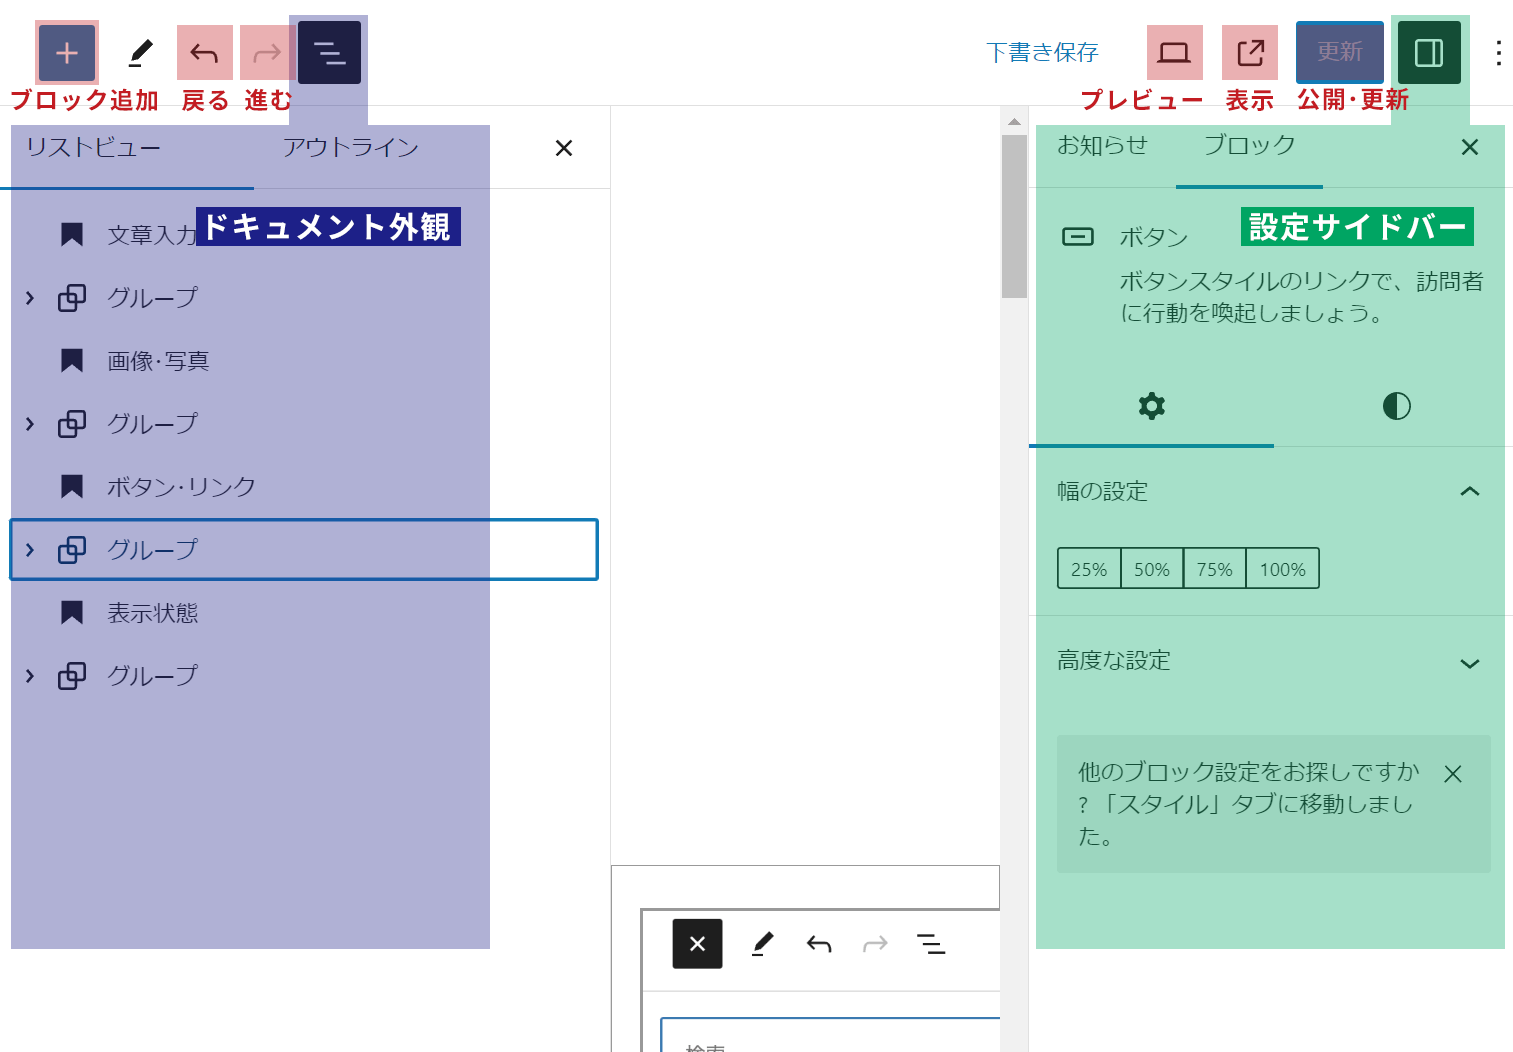Set button width to 25%
The height and width of the screenshot is (1052, 1513).
pyautogui.click(x=1089, y=569)
